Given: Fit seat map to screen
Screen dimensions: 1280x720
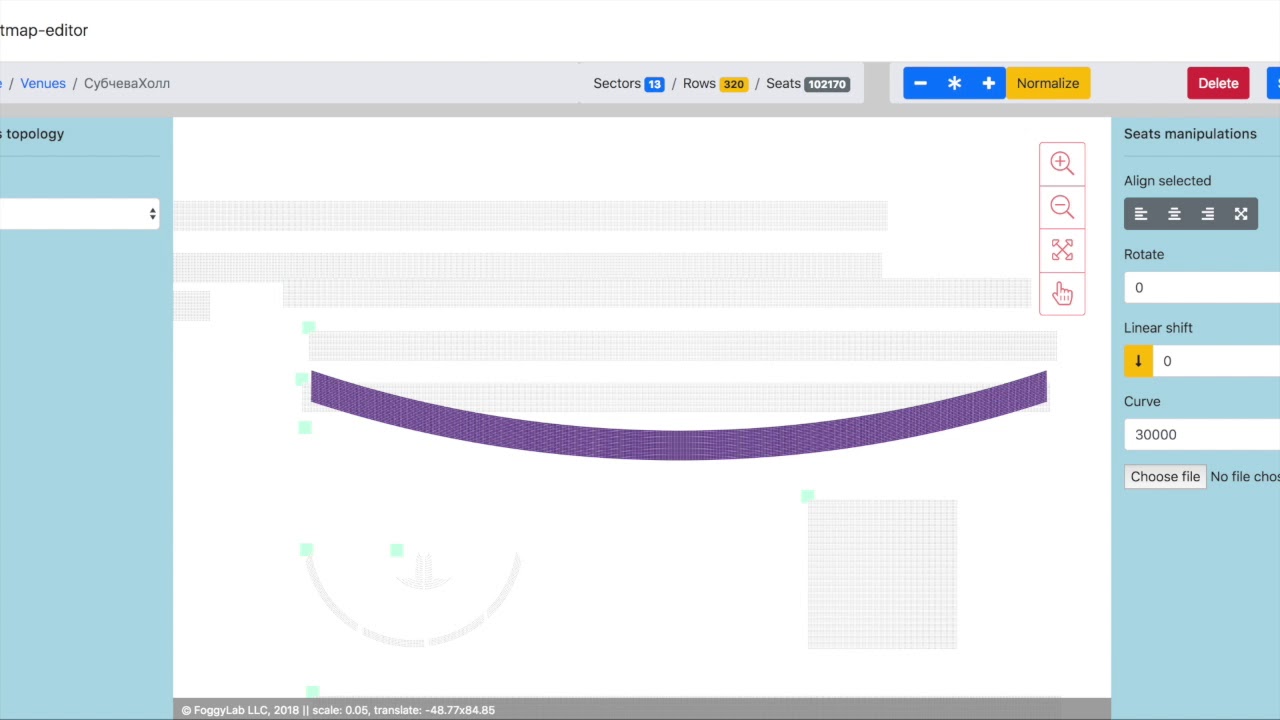Looking at the screenshot, I should pyautogui.click(x=1062, y=250).
